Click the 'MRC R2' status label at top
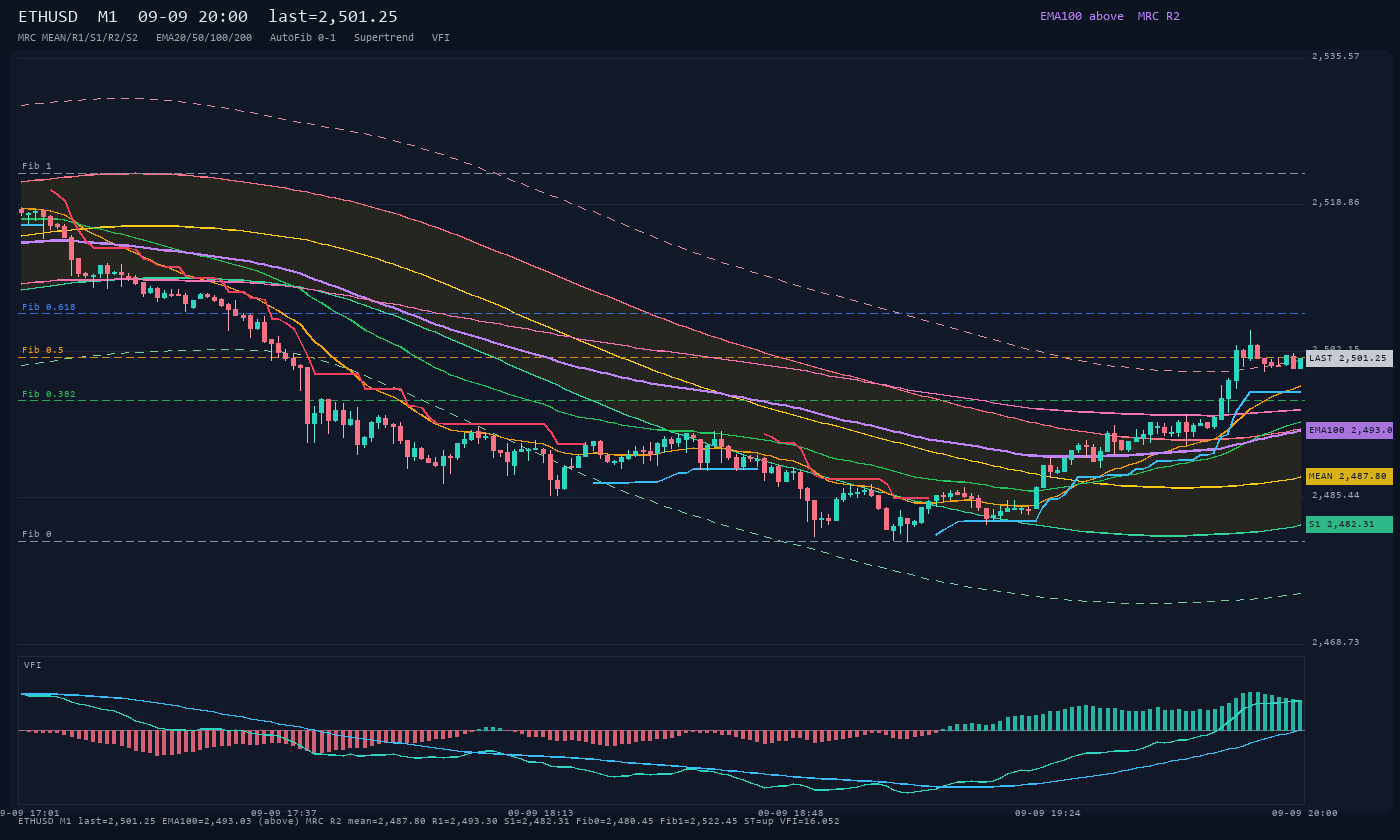This screenshot has width=1400, height=840. (x=1158, y=16)
